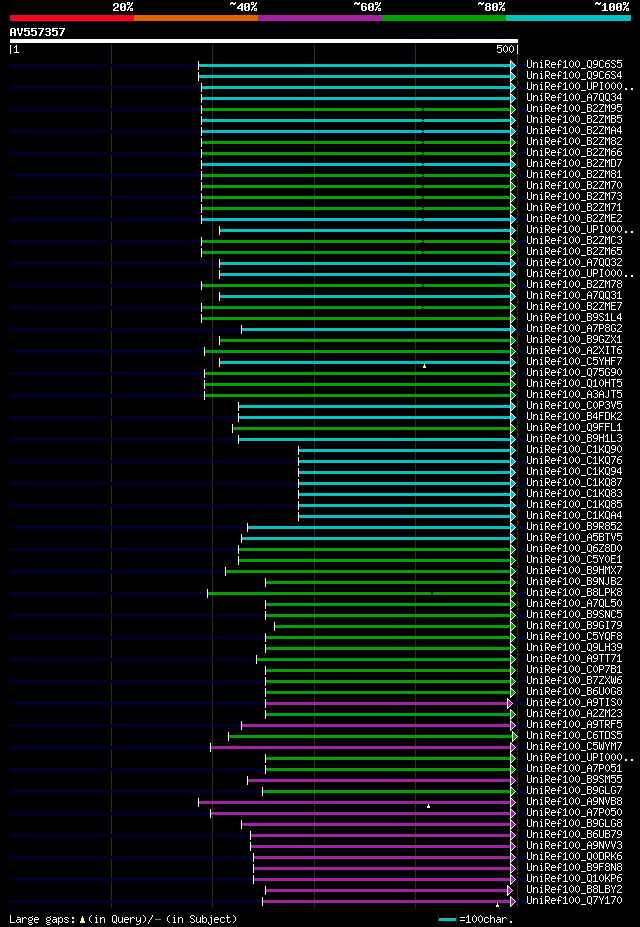Select the UniRef100_B2ZMA4 label
The height and width of the screenshot is (927, 640).
[574, 131]
